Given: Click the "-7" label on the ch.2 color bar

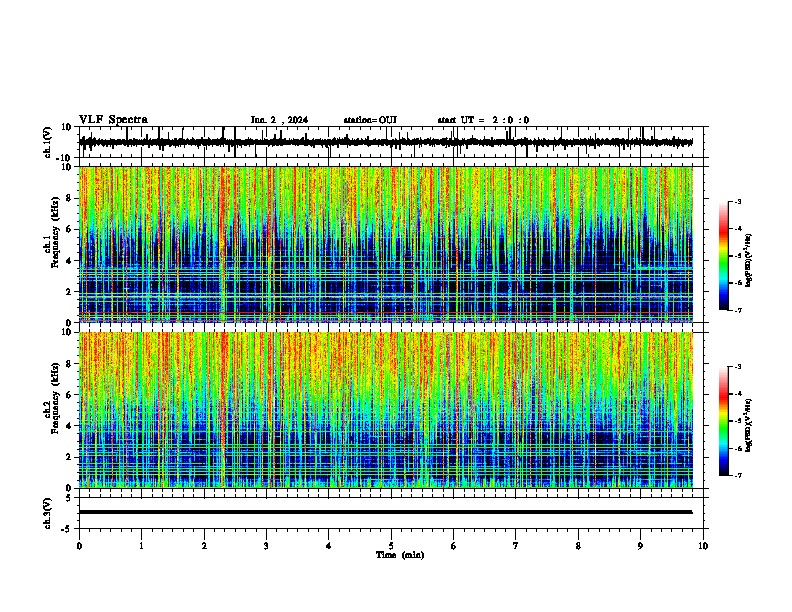Looking at the screenshot, I should coord(737,476).
